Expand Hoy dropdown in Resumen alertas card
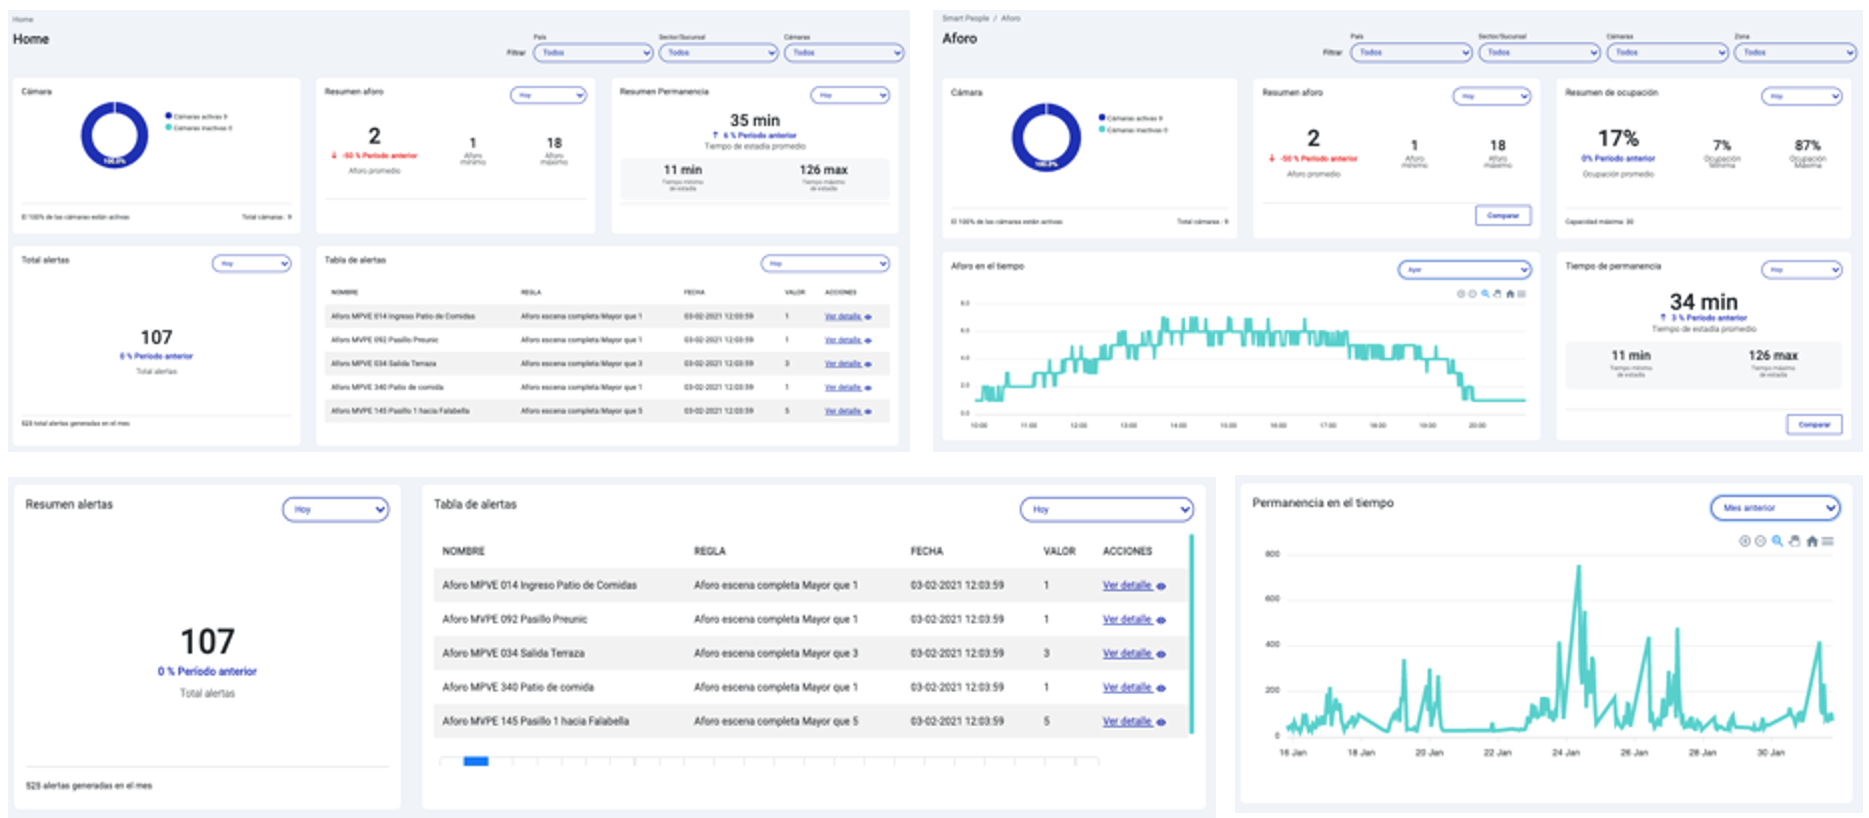The height and width of the screenshot is (818, 1869). click(x=335, y=509)
